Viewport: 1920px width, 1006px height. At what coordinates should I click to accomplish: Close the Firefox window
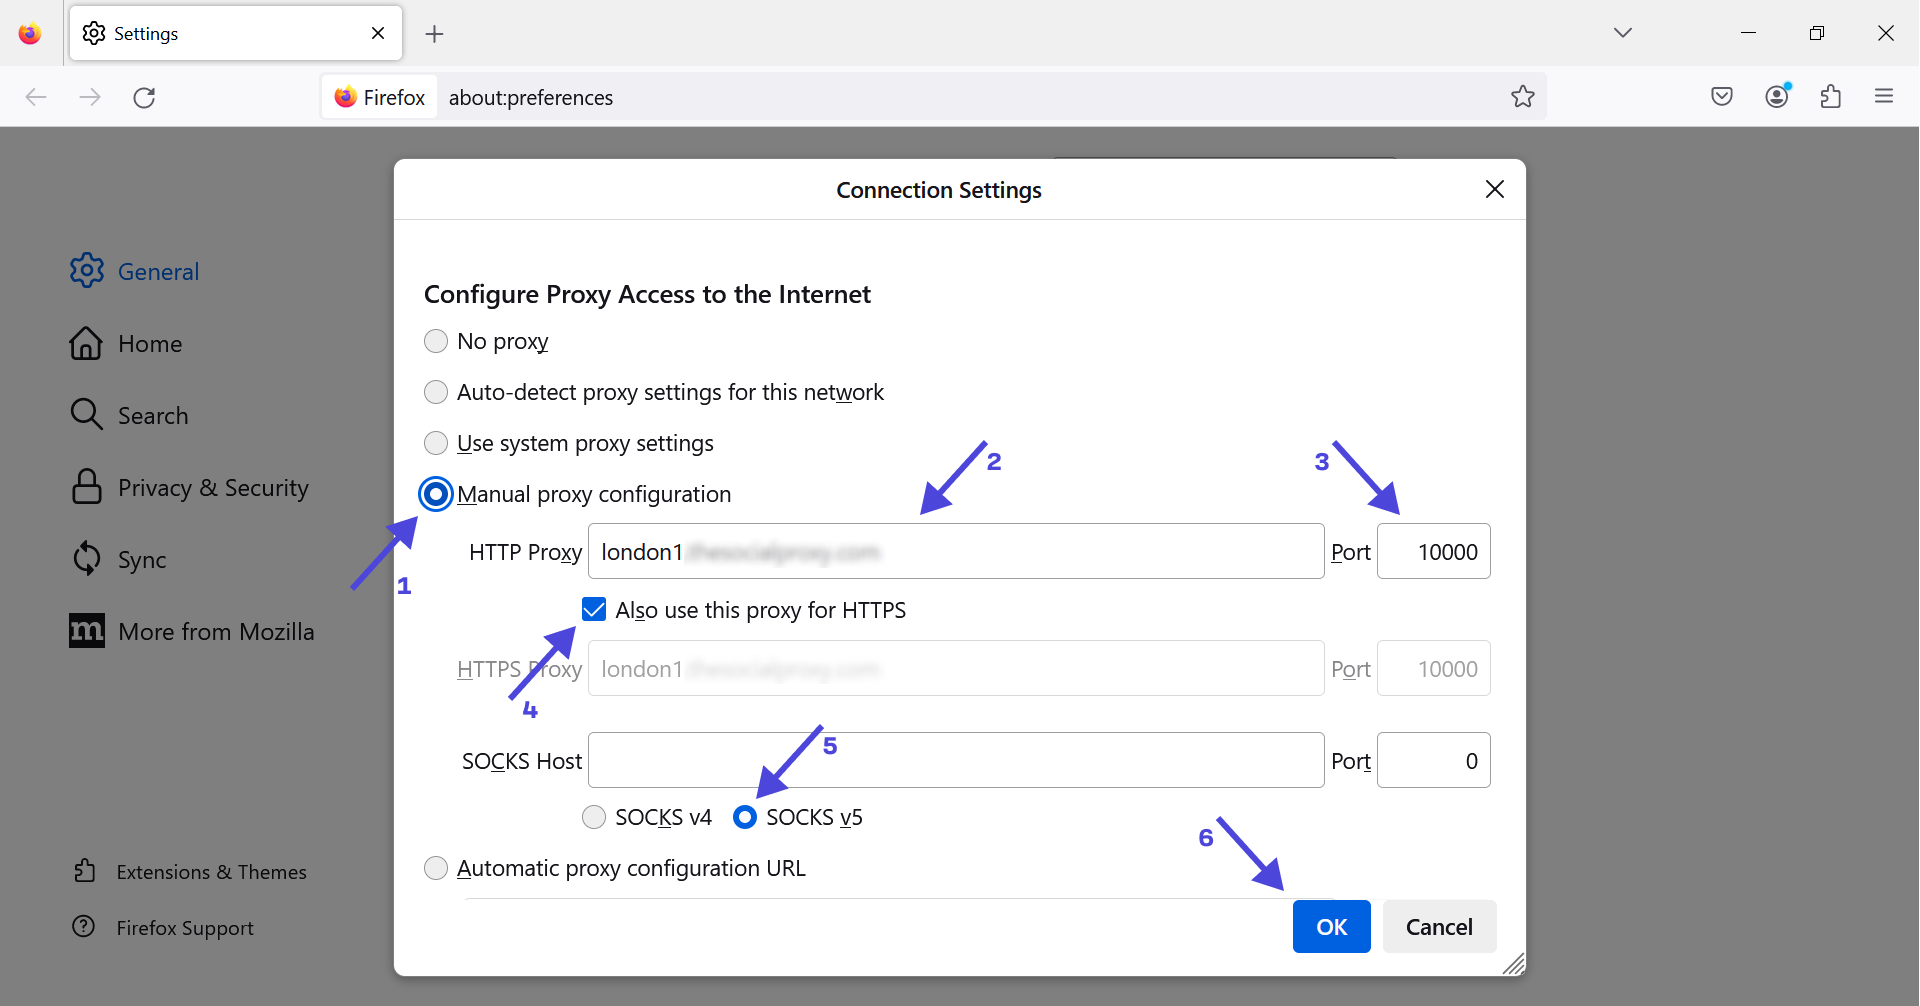tap(1886, 33)
